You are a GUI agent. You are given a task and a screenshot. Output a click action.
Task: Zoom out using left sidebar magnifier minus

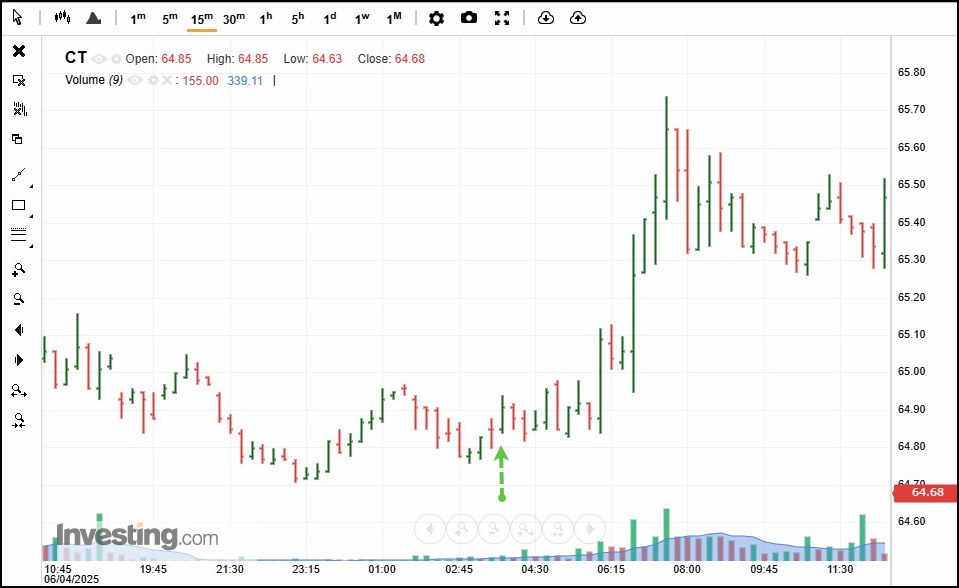click(x=18, y=299)
